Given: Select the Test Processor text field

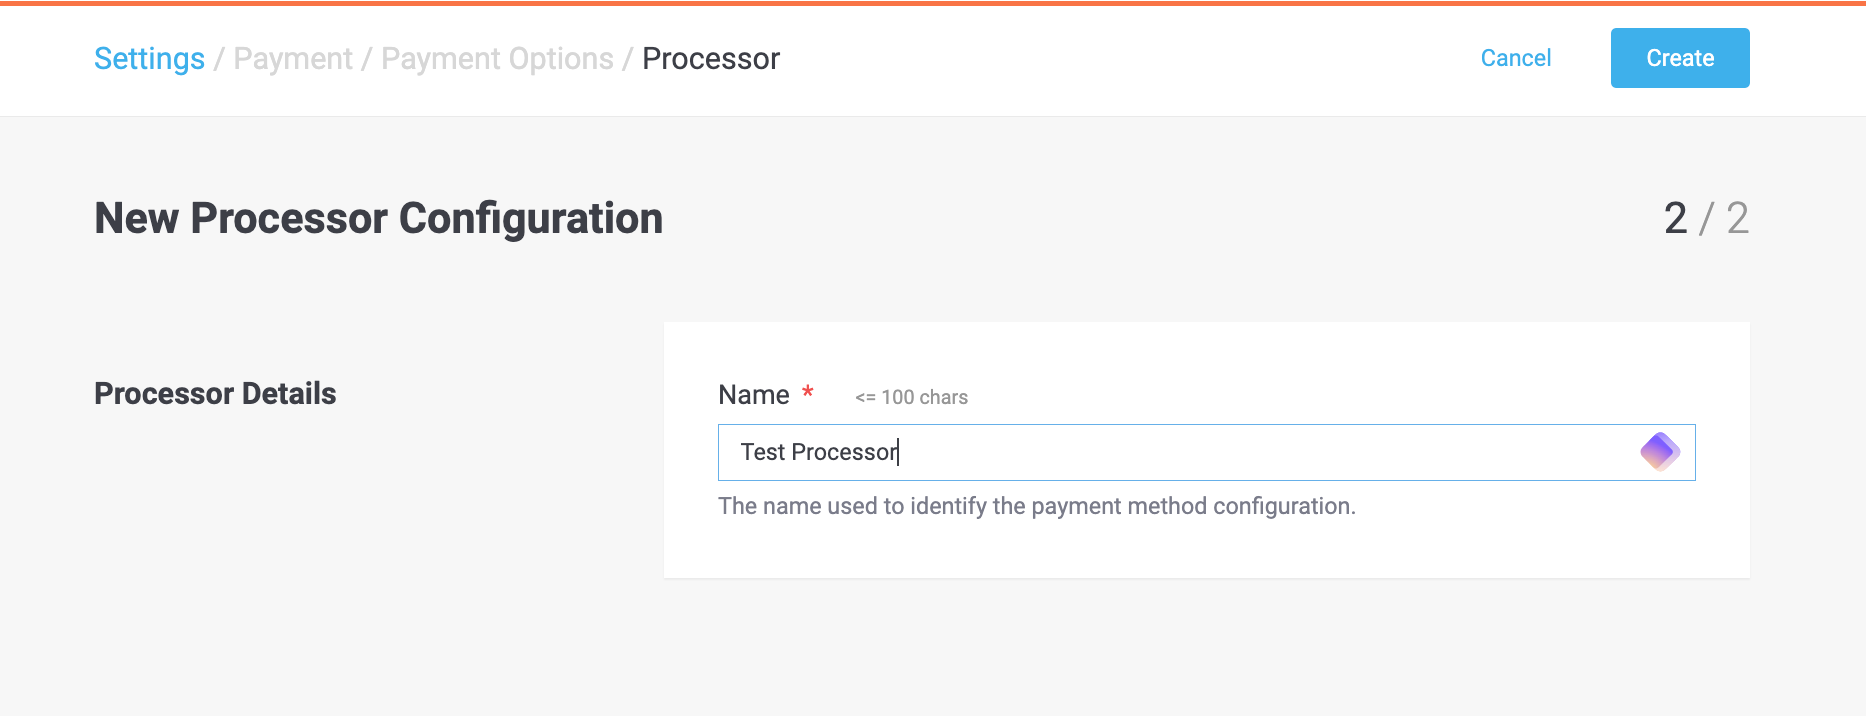Looking at the screenshot, I should tap(1100, 452).
